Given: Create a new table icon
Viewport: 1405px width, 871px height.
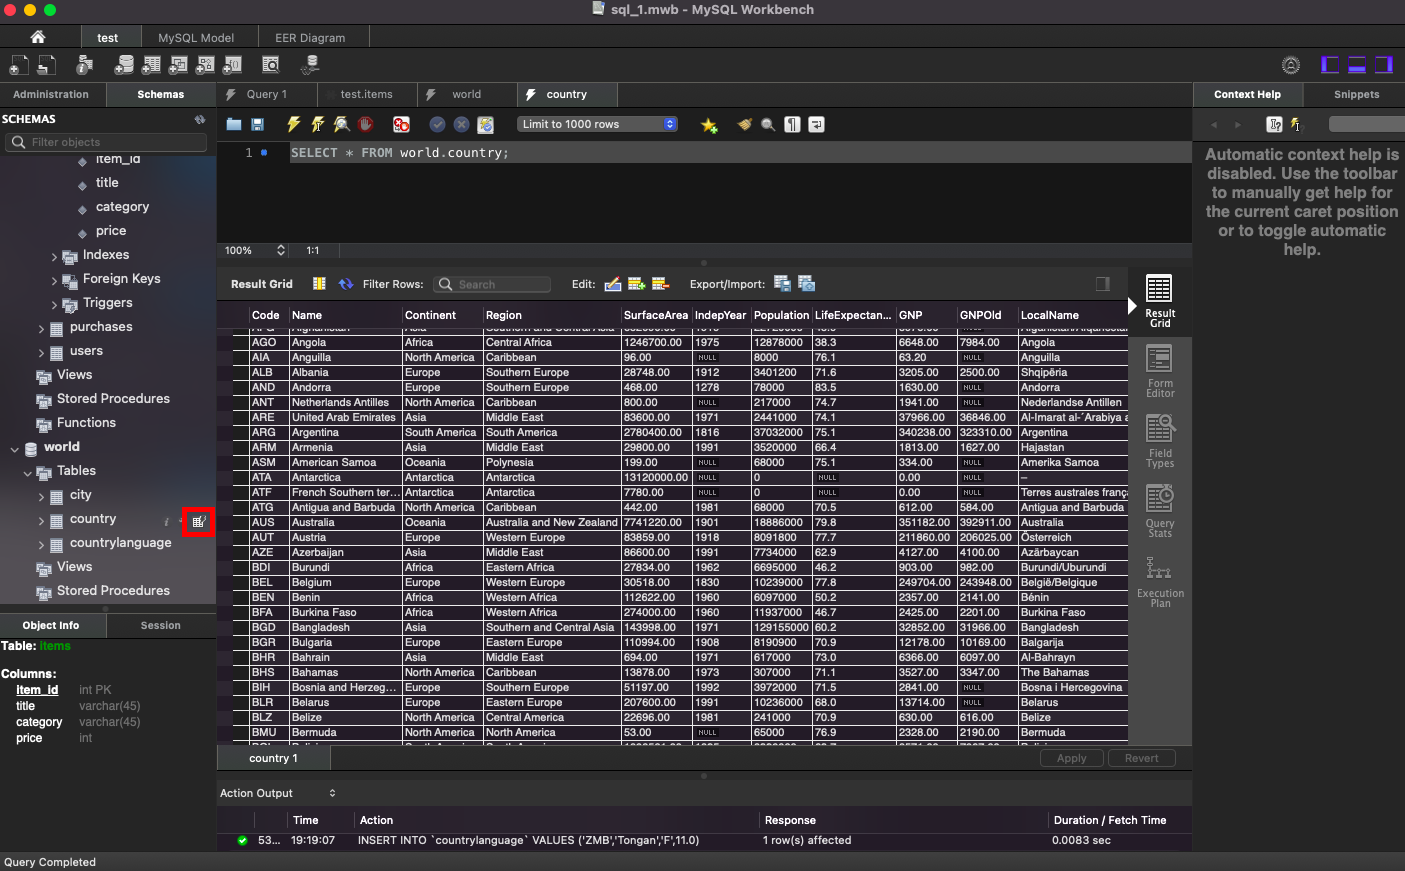Looking at the screenshot, I should click(x=151, y=65).
